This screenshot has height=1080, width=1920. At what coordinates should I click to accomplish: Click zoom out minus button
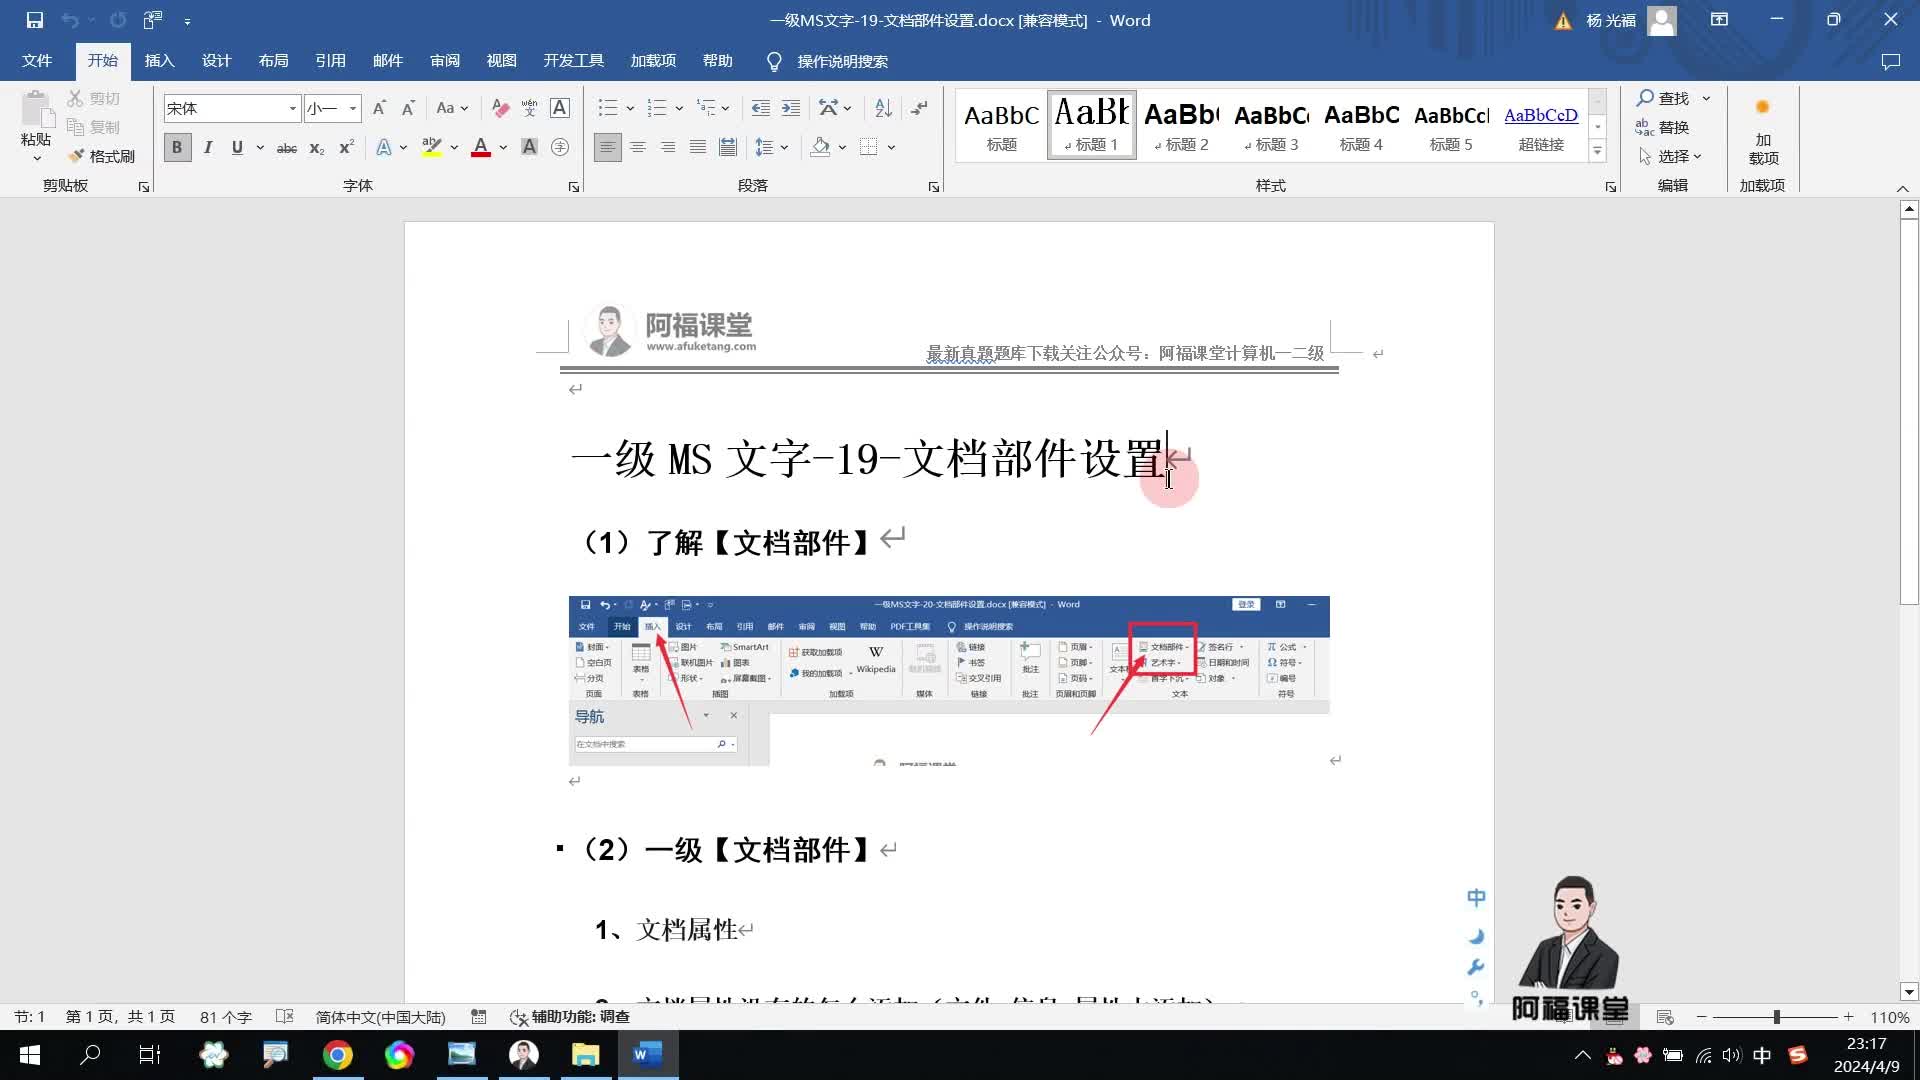1701,1017
